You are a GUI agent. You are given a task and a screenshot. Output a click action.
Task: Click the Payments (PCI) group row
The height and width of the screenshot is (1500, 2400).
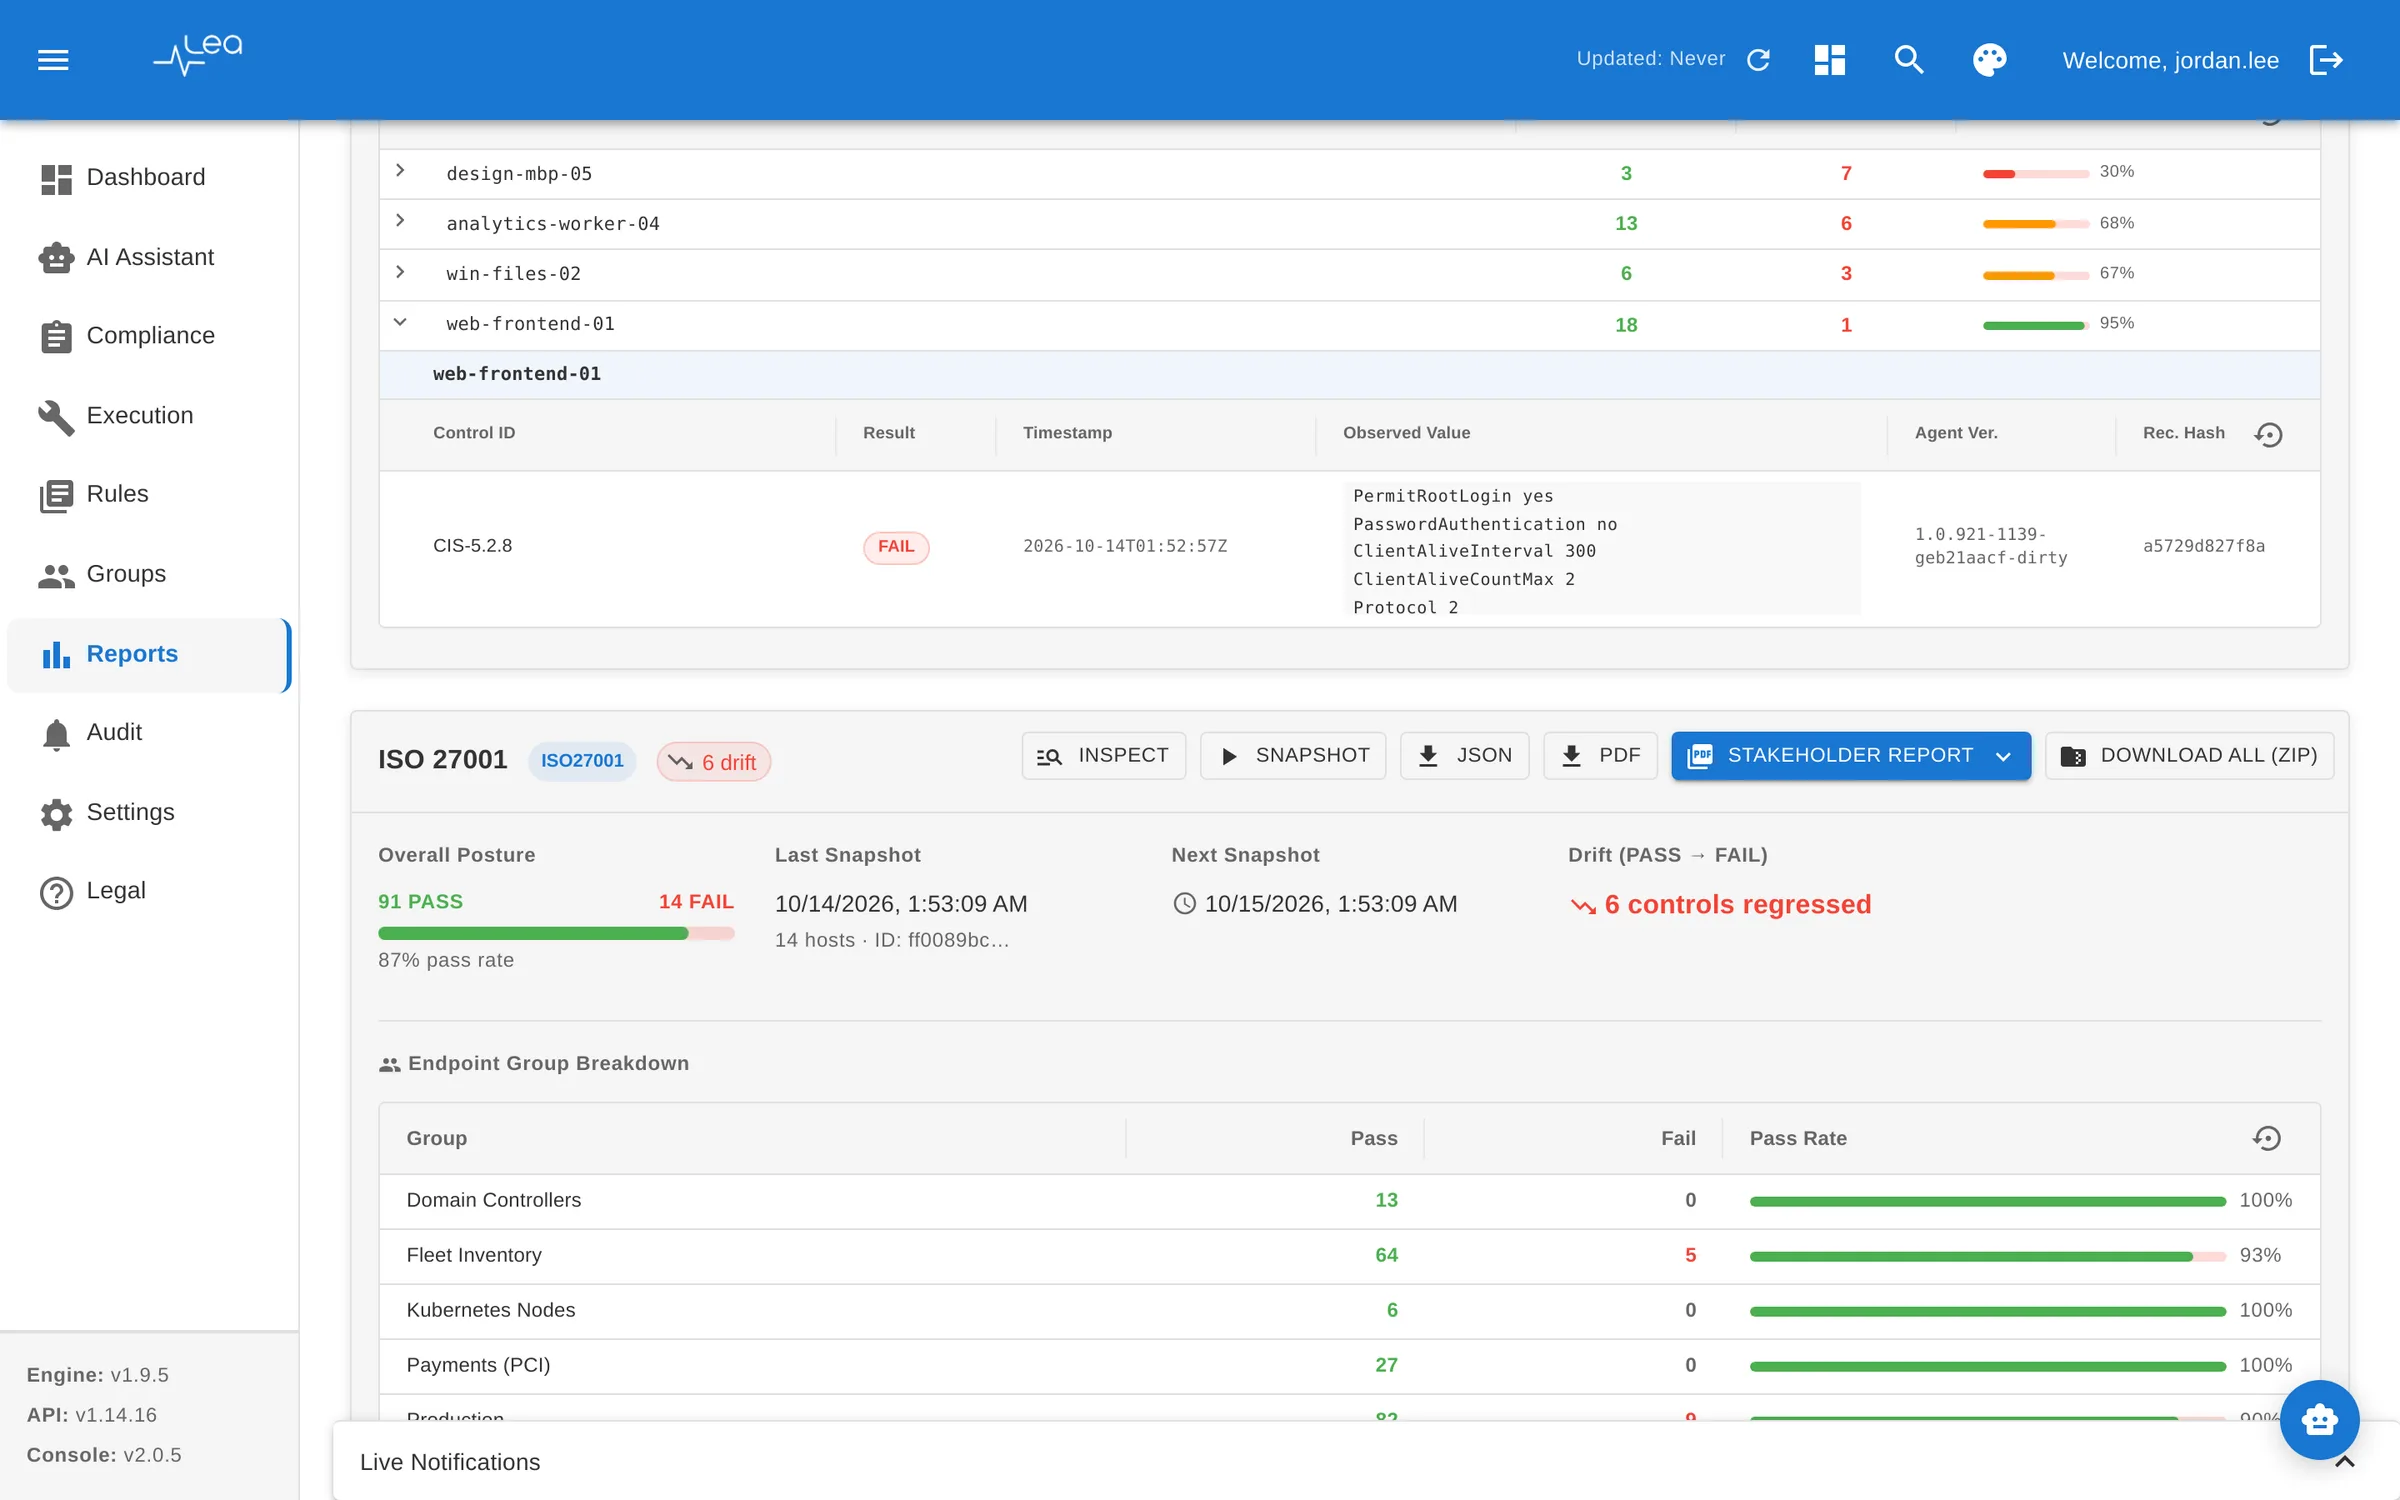coord(1350,1366)
